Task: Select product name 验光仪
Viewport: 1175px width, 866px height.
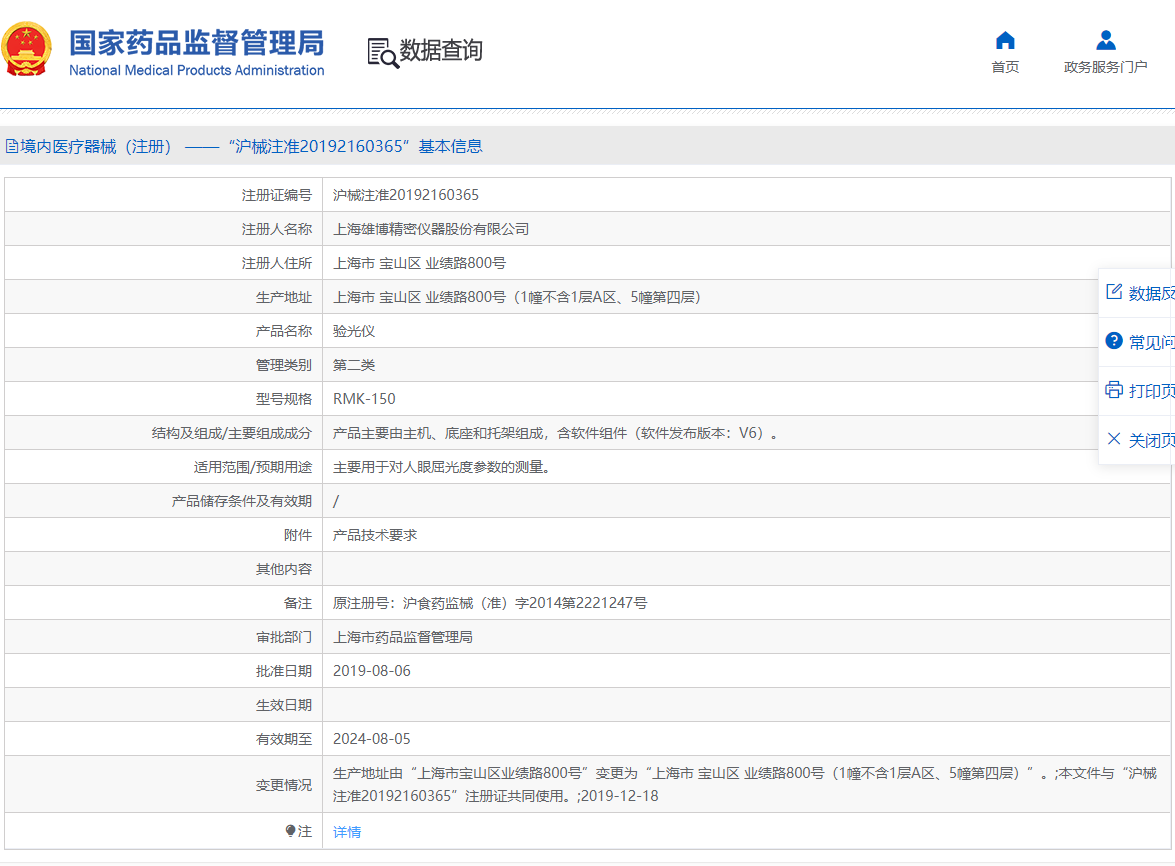Action: pos(354,331)
